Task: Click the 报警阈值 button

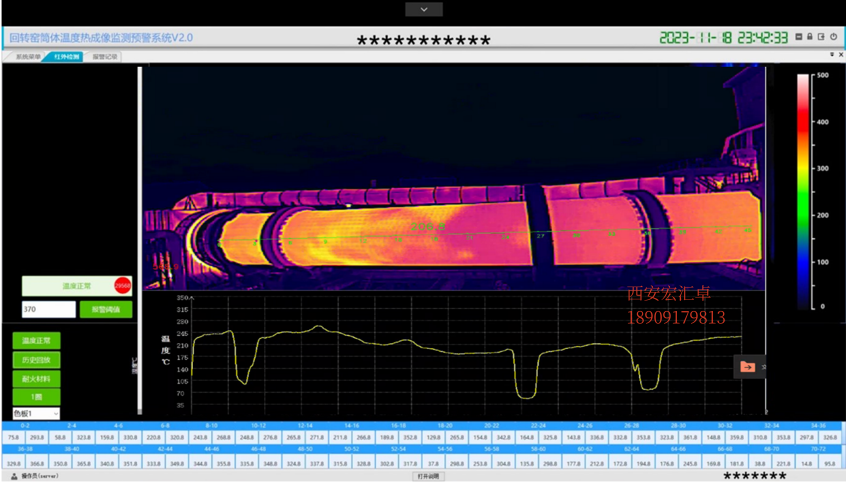Action: tap(106, 309)
